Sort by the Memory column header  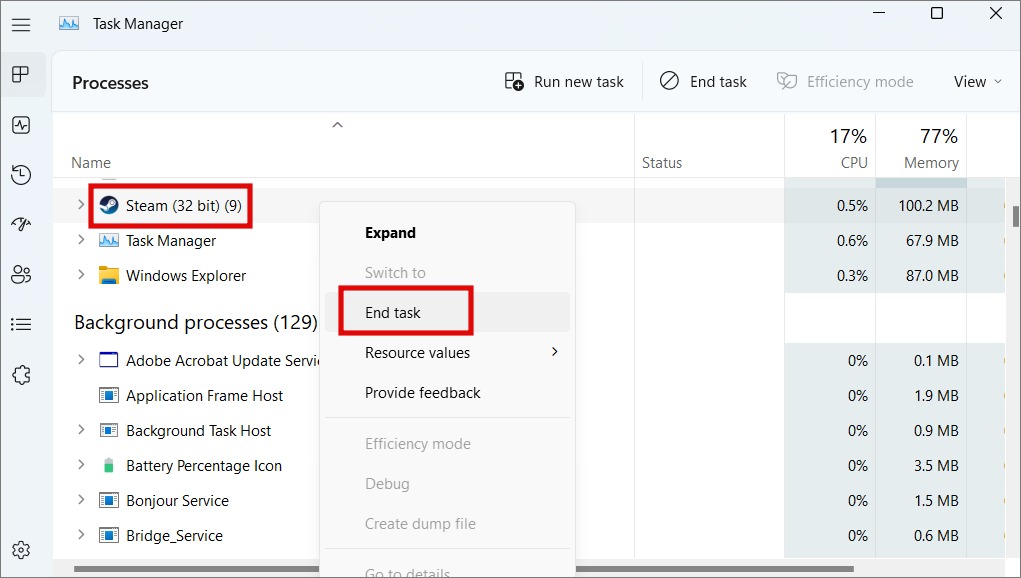click(931, 163)
